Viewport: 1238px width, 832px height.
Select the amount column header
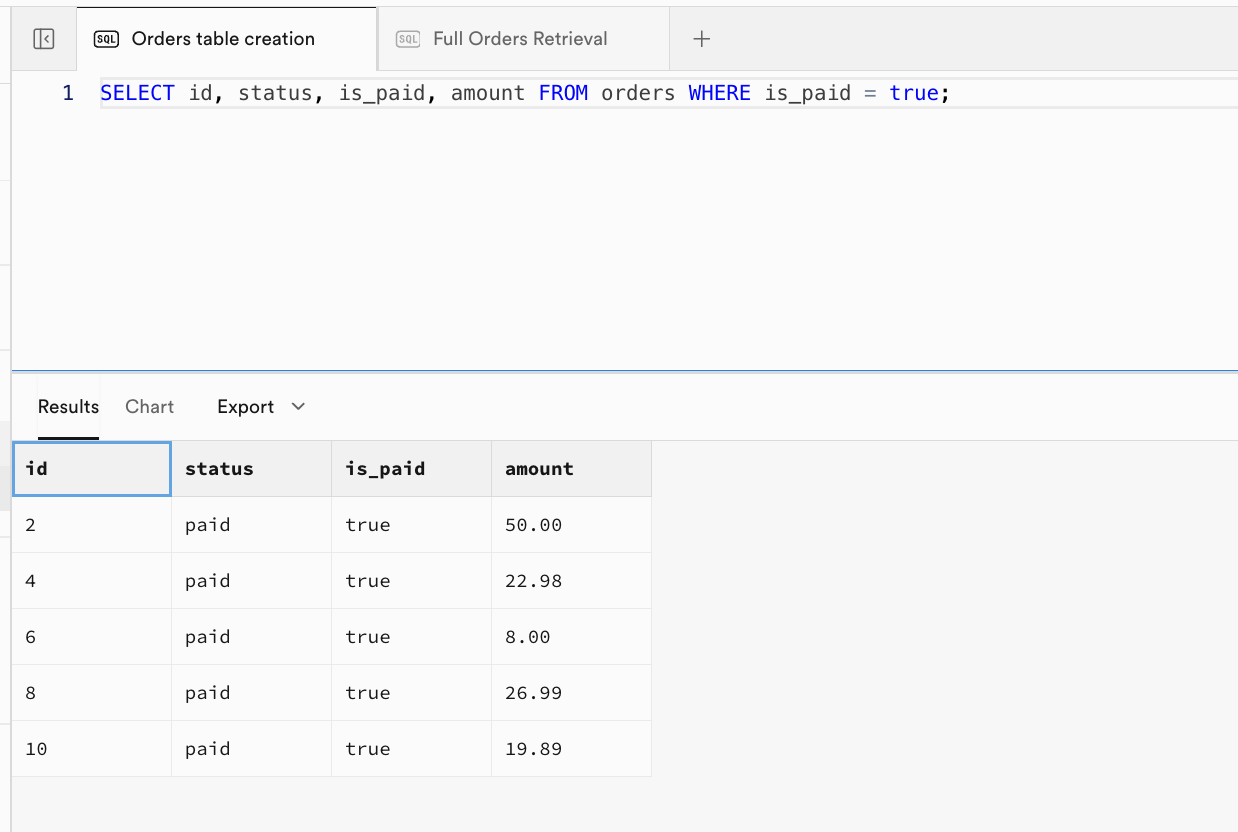pos(571,469)
